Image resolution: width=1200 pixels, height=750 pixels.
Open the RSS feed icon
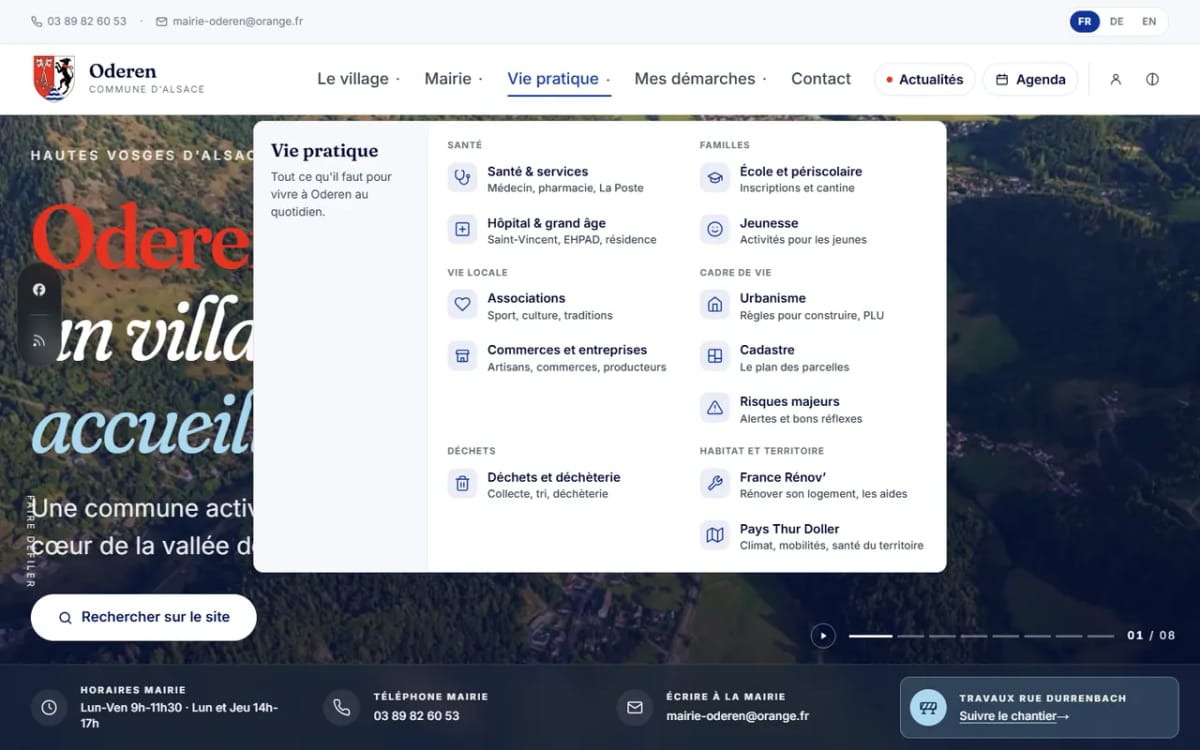(39, 341)
